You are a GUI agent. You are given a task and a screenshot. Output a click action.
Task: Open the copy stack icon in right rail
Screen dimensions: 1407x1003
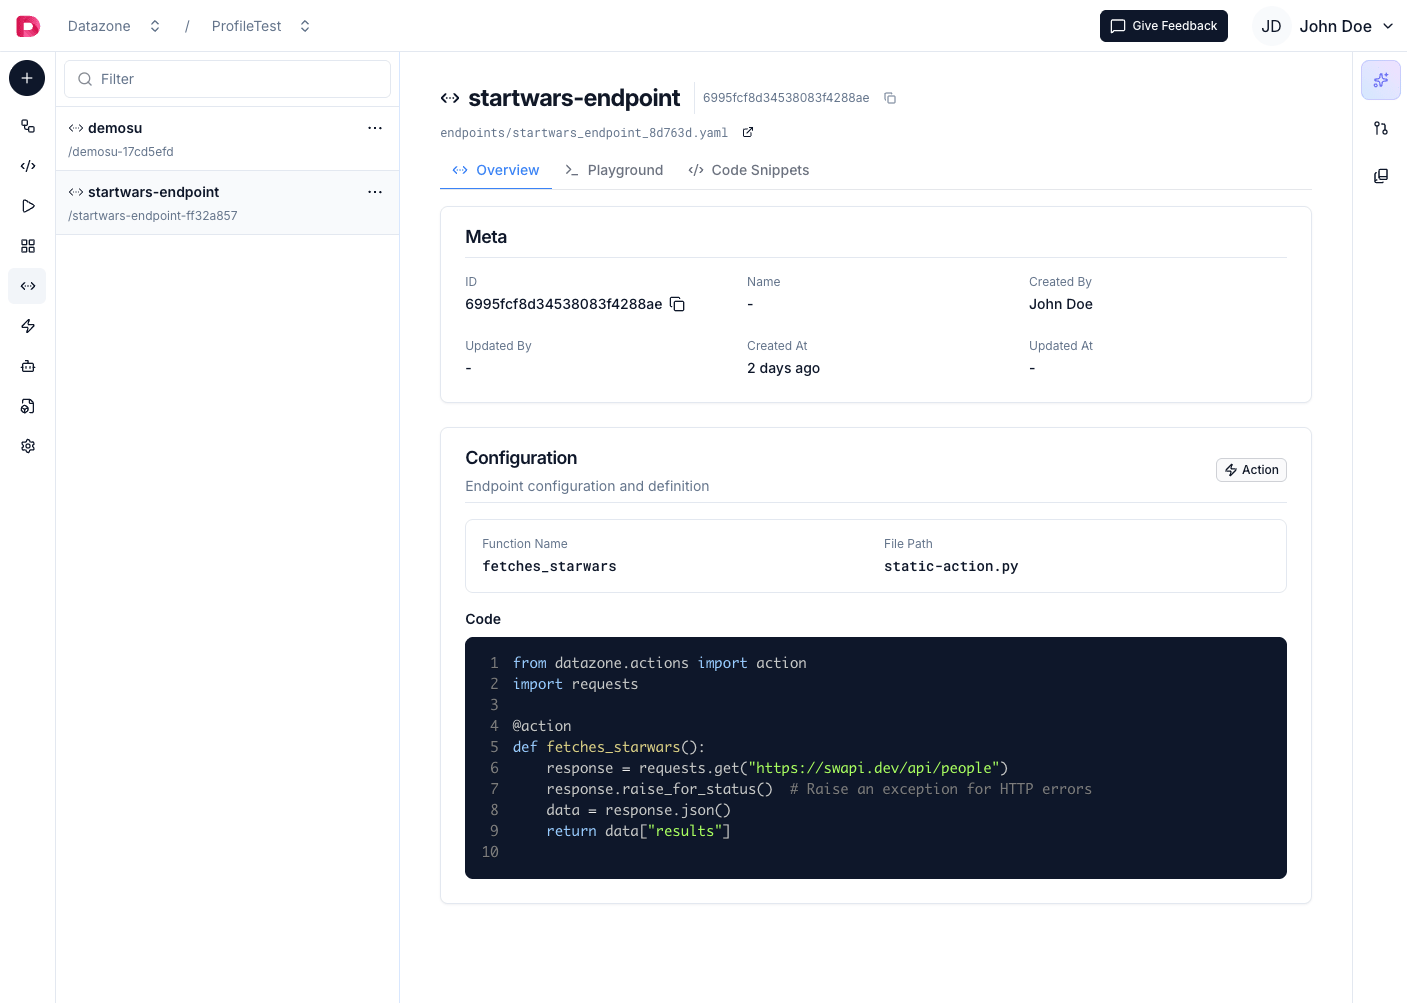click(x=1381, y=176)
